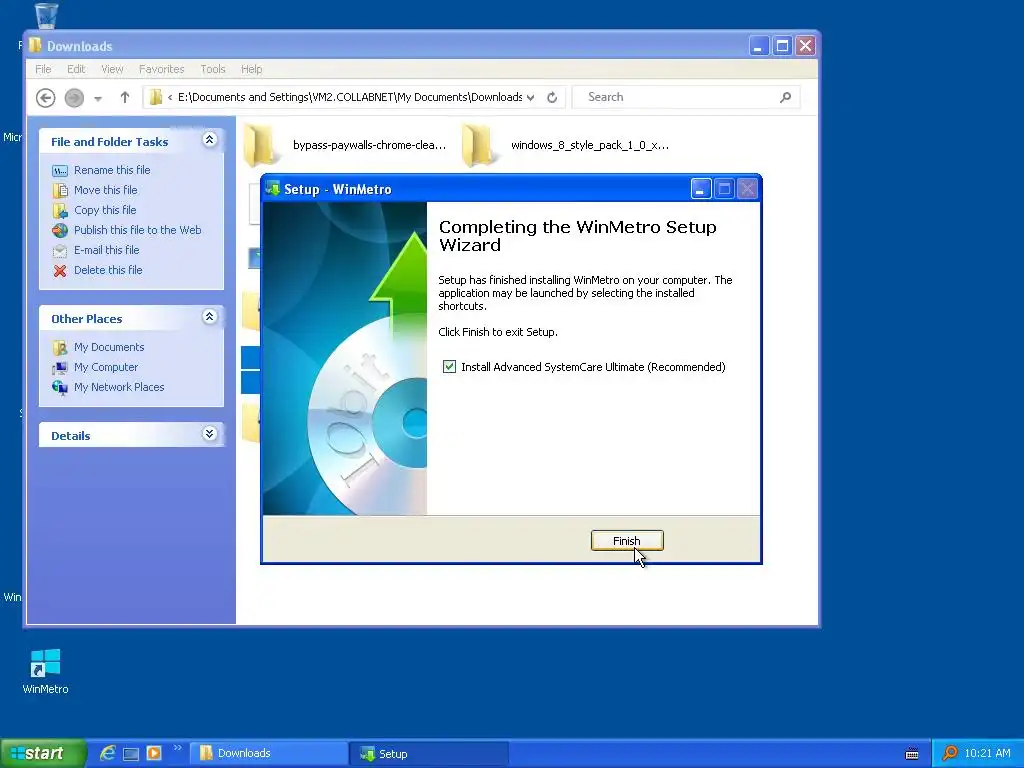Click the Start button on taskbar

tap(43, 753)
